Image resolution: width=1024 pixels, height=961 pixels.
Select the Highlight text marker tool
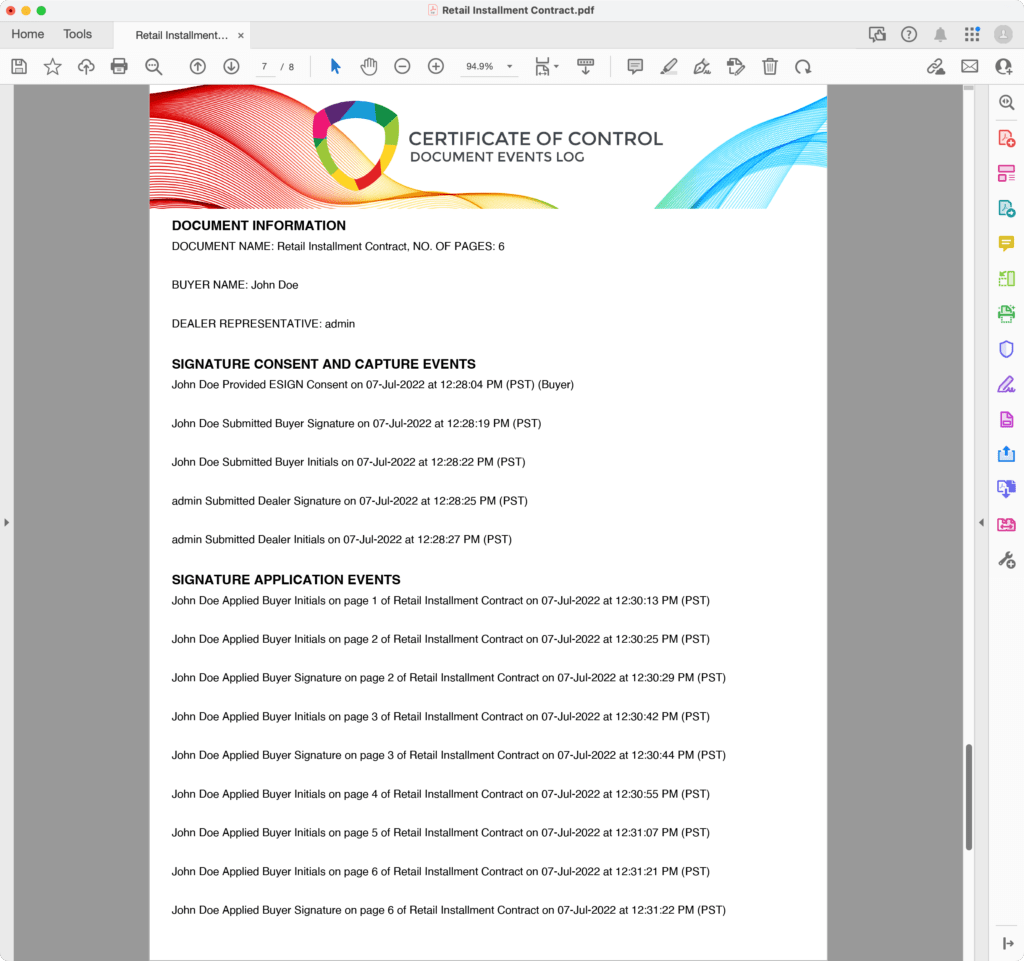[669, 66]
